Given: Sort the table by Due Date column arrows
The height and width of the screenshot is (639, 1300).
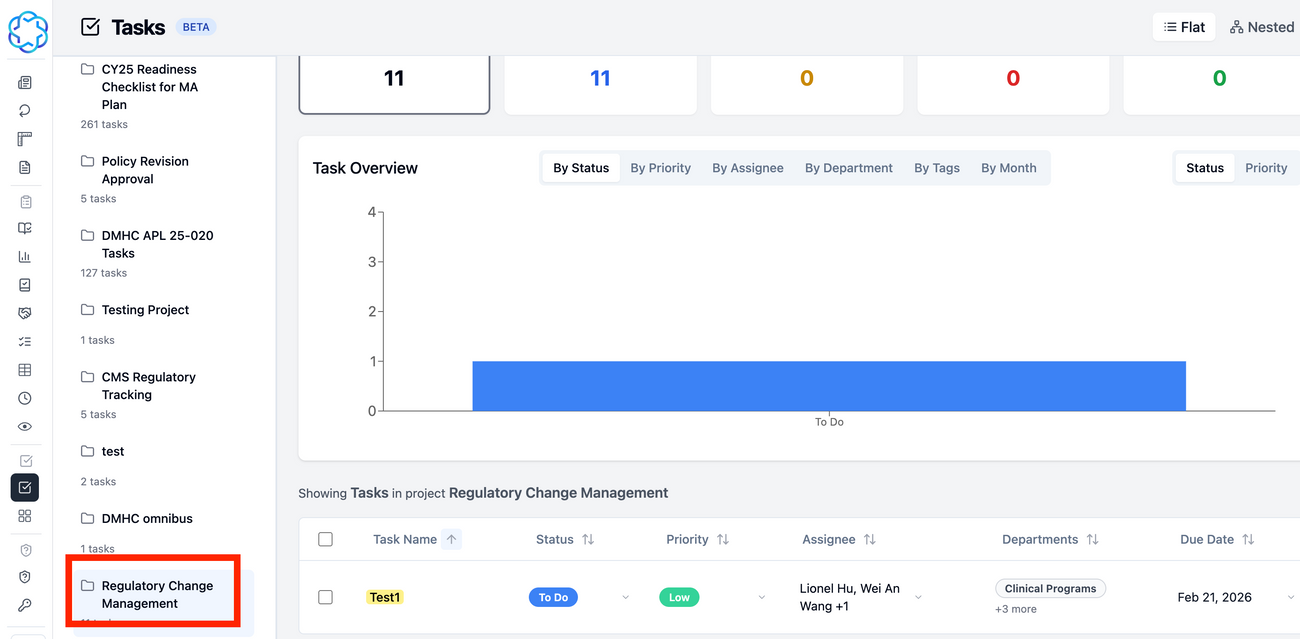Looking at the screenshot, I should pyautogui.click(x=1248, y=539).
